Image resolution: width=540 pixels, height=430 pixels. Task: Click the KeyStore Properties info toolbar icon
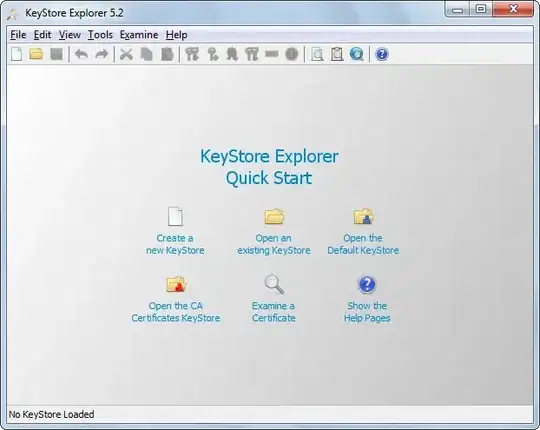click(292, 54)
